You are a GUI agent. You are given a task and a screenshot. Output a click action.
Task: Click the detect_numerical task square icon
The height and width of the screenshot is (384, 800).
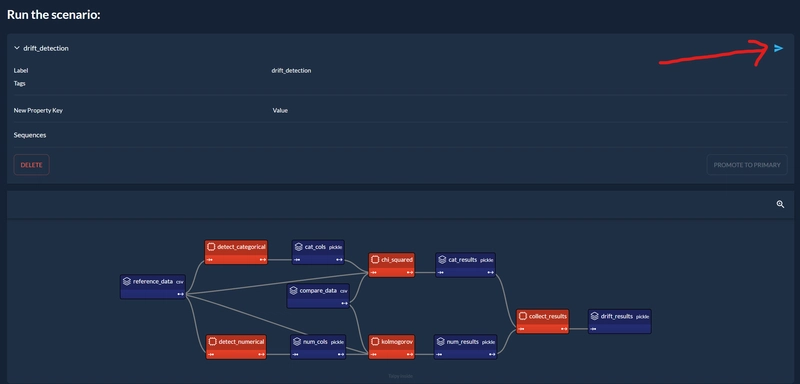pyautogui.click(x=212, y=341)
